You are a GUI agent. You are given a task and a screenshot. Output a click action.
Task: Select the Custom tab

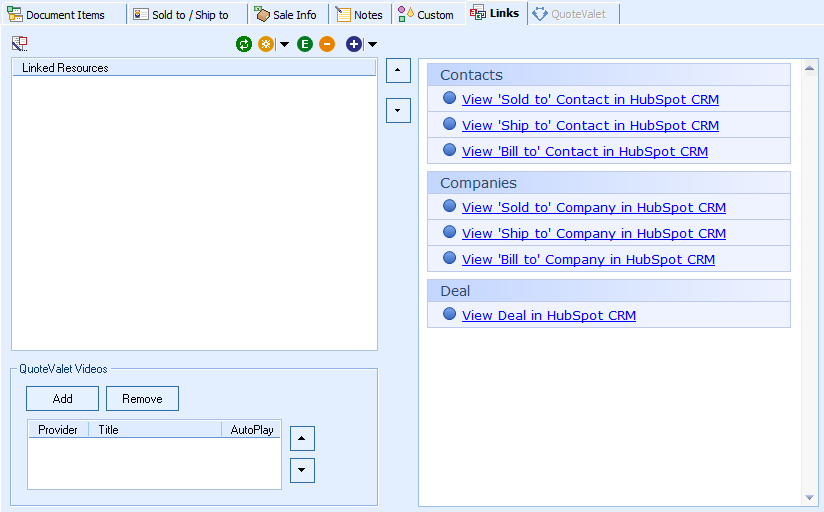[426, 15]
